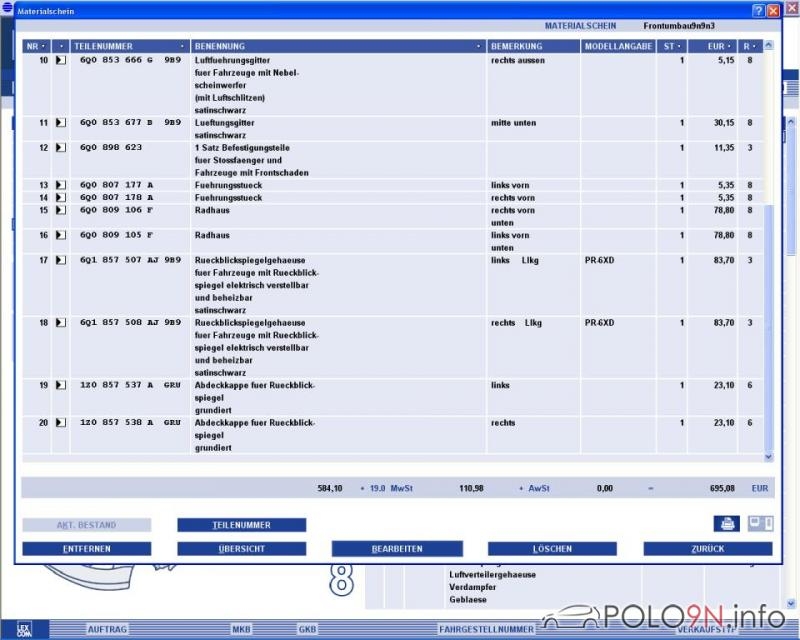Sort by the TEILENUMMER column header
The width and height of the screenshot is (800, 640).
130,46
